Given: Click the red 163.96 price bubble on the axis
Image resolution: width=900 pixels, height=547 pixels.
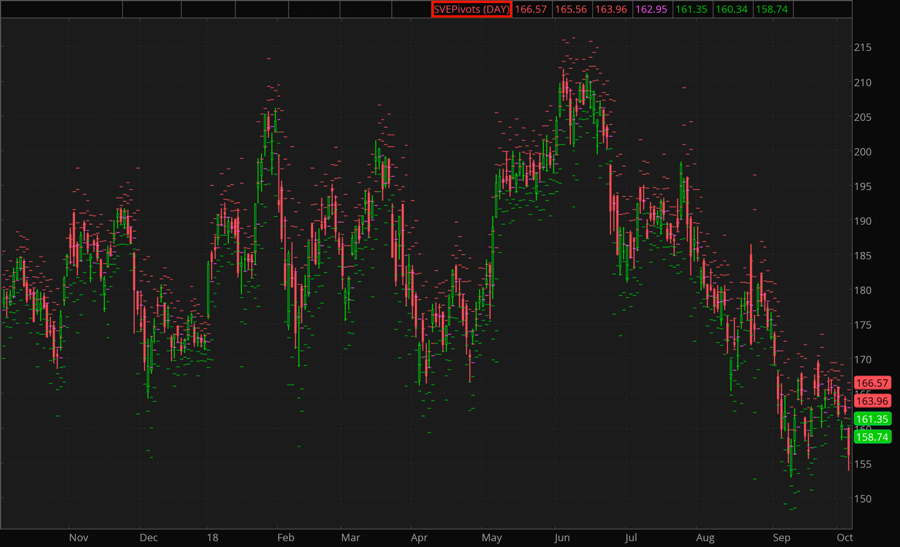Looking at the screenshot, I should coord(872,401).
